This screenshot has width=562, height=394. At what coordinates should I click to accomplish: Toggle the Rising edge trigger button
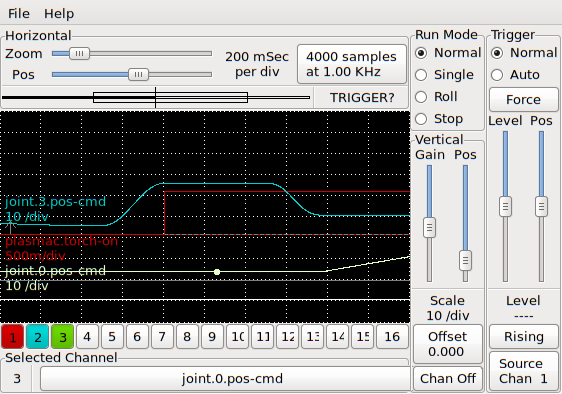click(524, 337)
